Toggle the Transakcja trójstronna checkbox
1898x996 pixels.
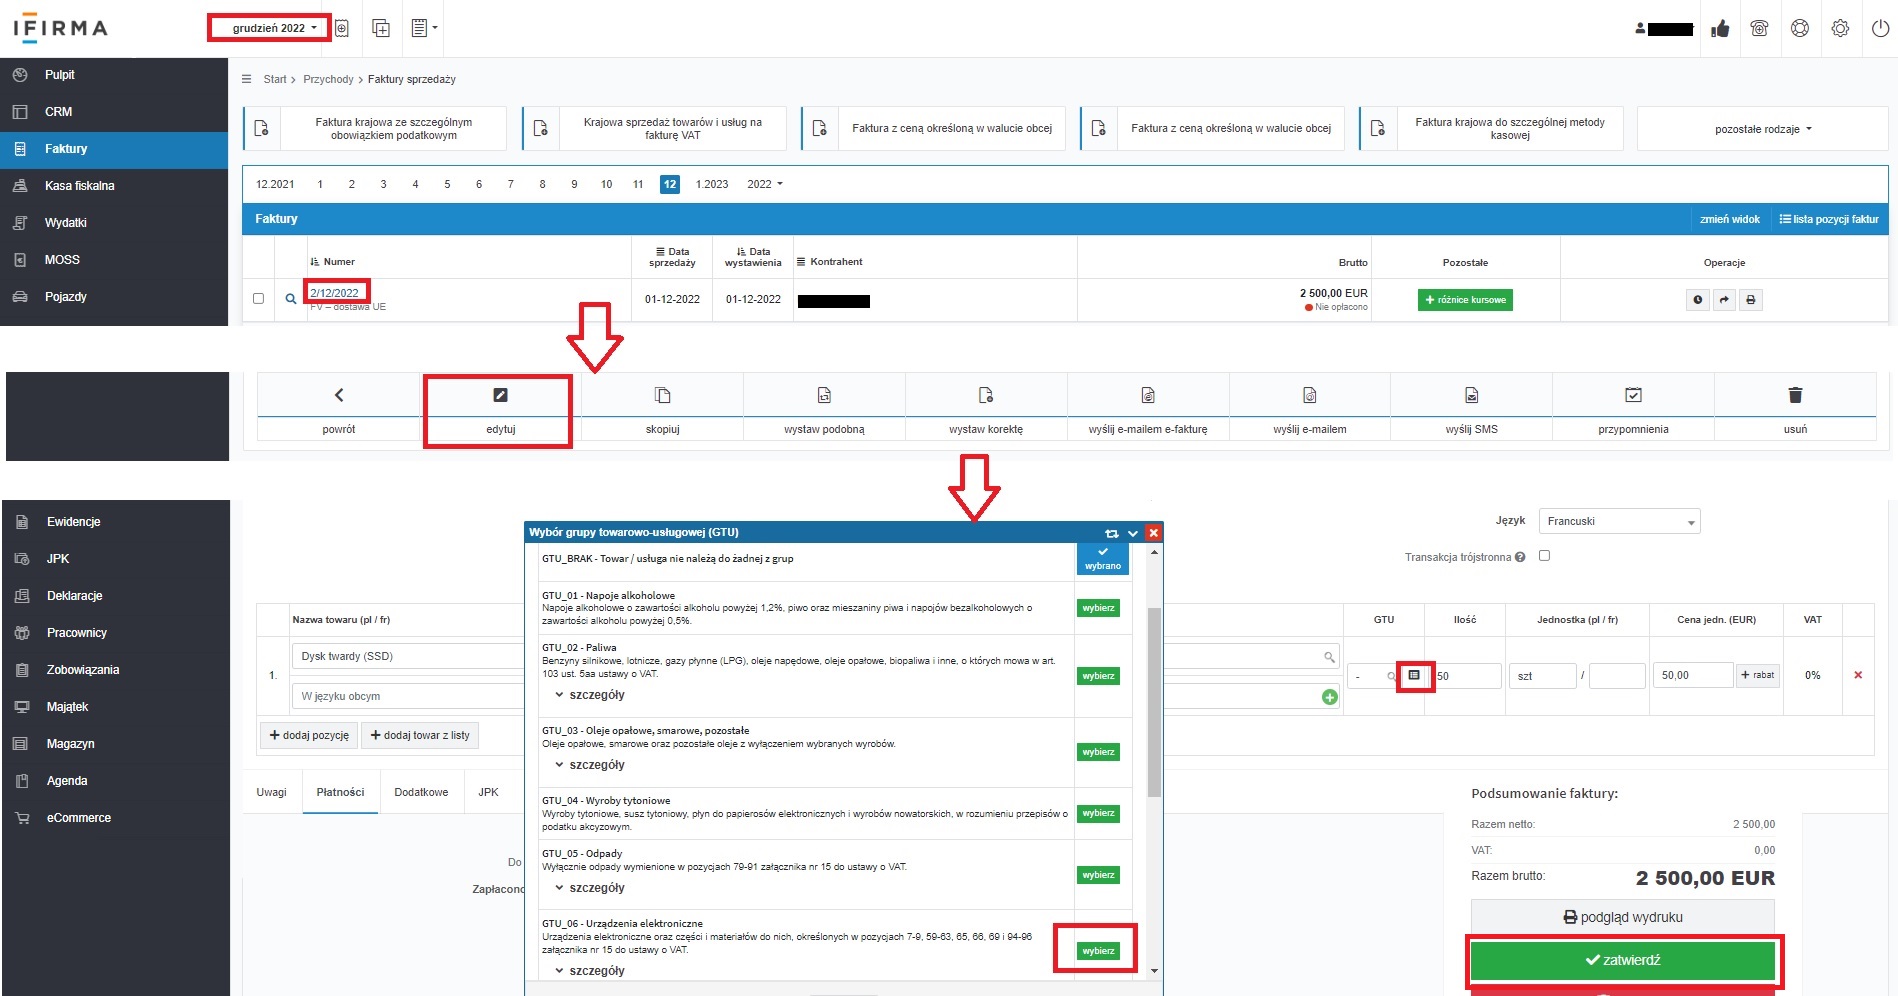(x=1544, y=556)
